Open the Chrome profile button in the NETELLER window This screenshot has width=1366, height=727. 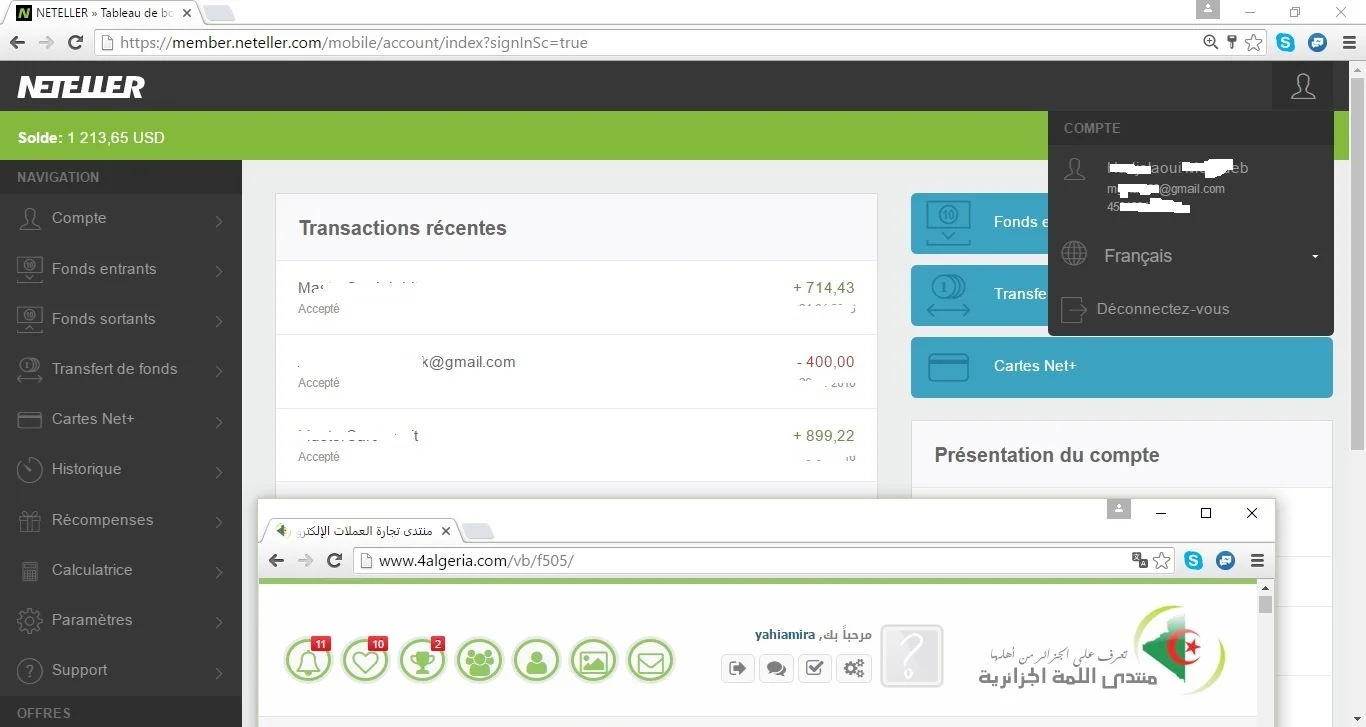(x=1208, y=9)
